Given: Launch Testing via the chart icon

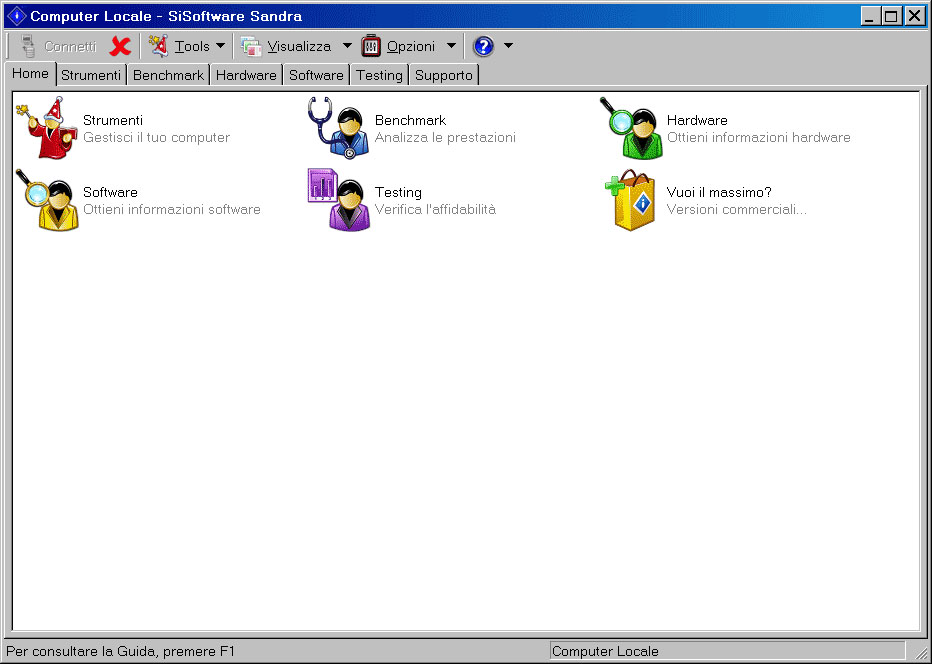Looking at the screenshot, I should click(337, 200).
